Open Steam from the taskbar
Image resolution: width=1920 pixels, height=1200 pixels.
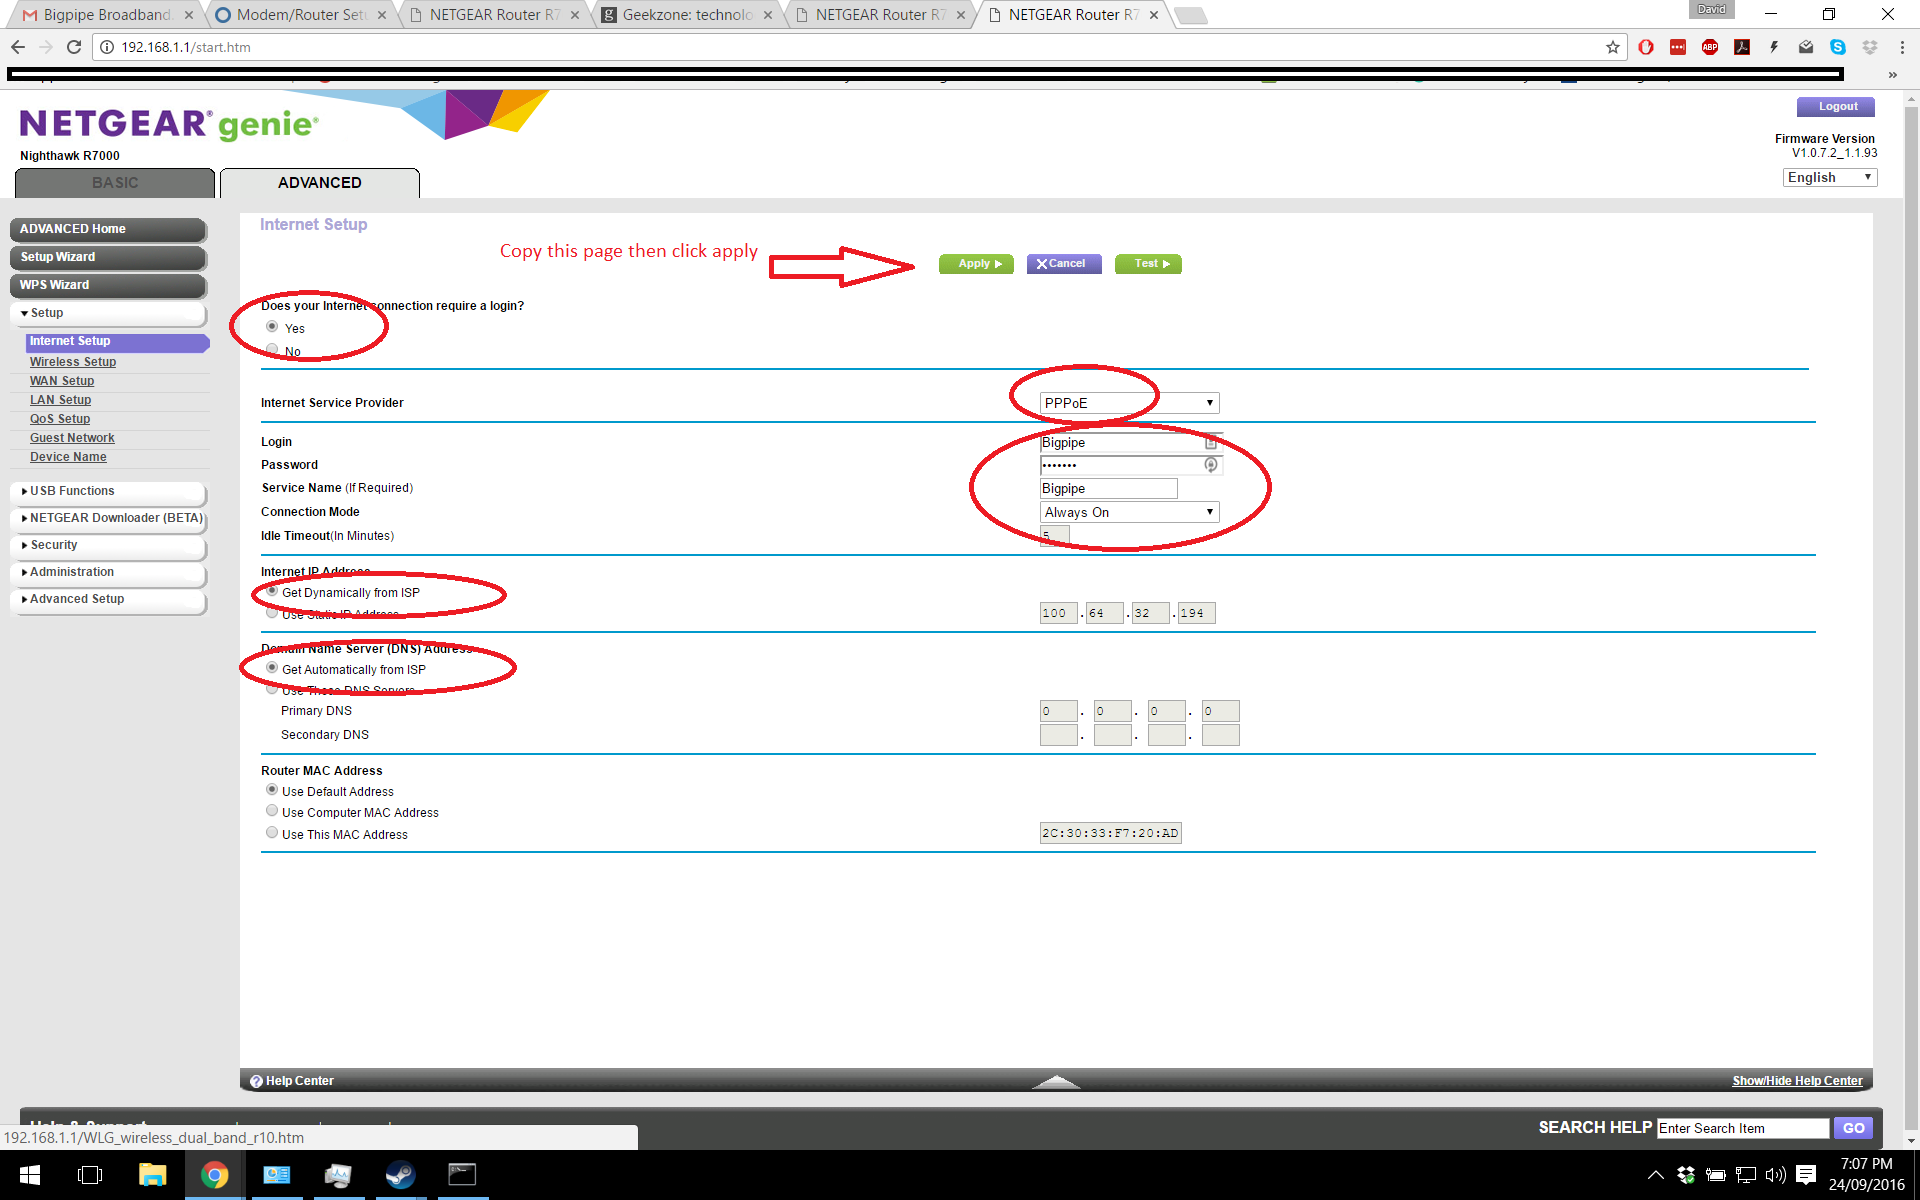(x=400, y=1175)
